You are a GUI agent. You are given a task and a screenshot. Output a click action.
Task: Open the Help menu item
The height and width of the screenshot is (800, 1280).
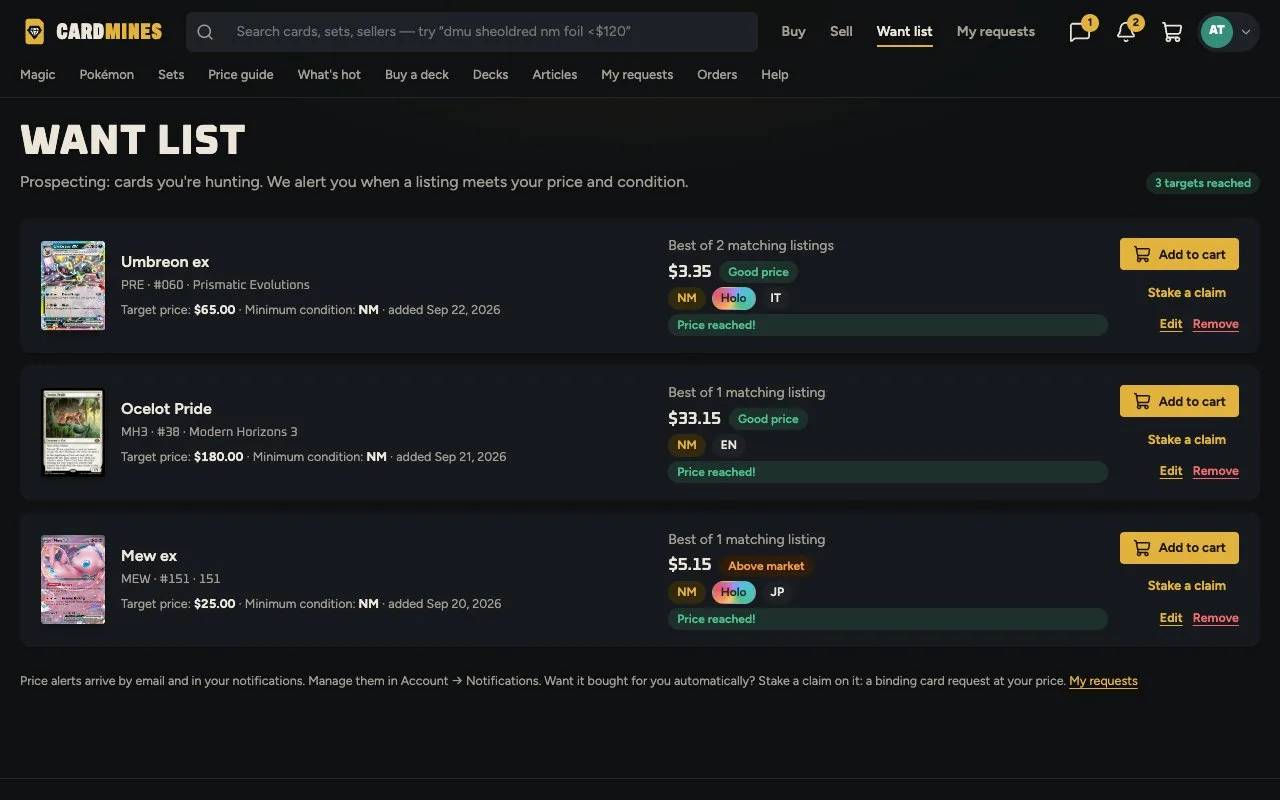[775, 75]
